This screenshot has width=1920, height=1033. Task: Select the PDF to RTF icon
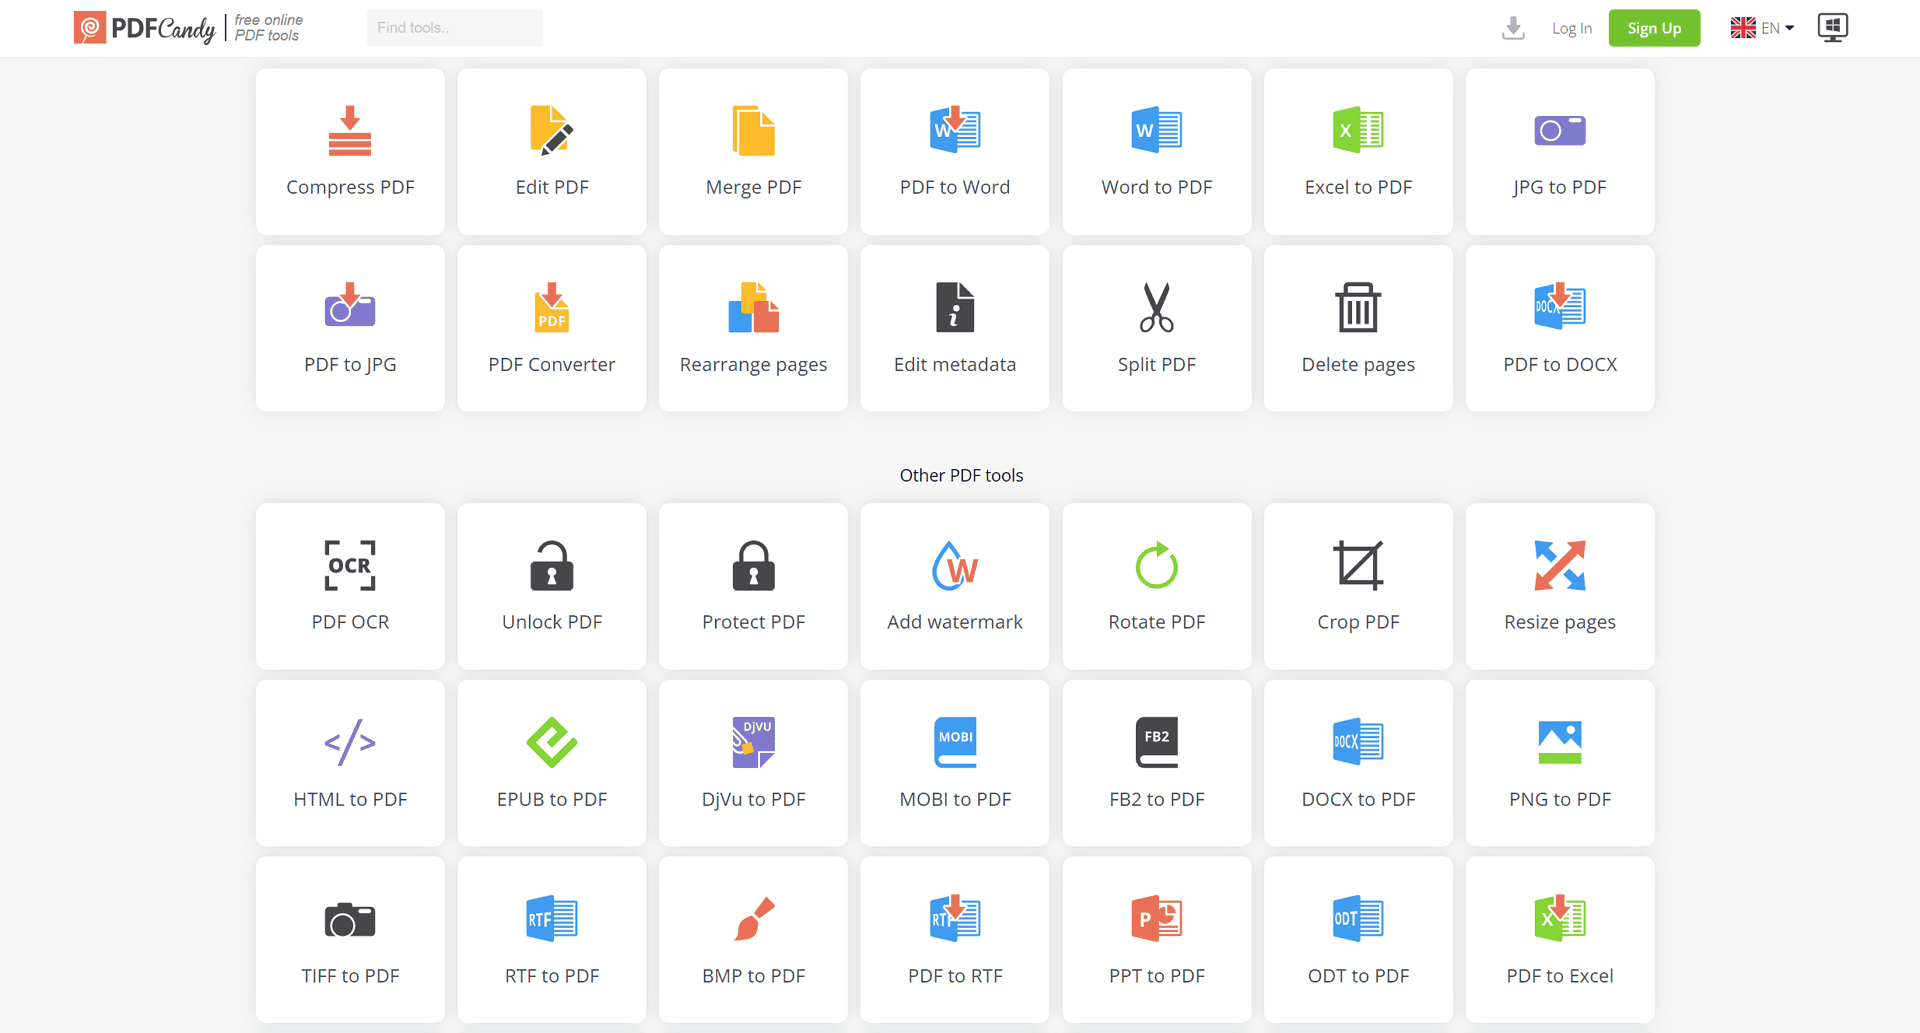pyautogui.click(x=955, y=918)
